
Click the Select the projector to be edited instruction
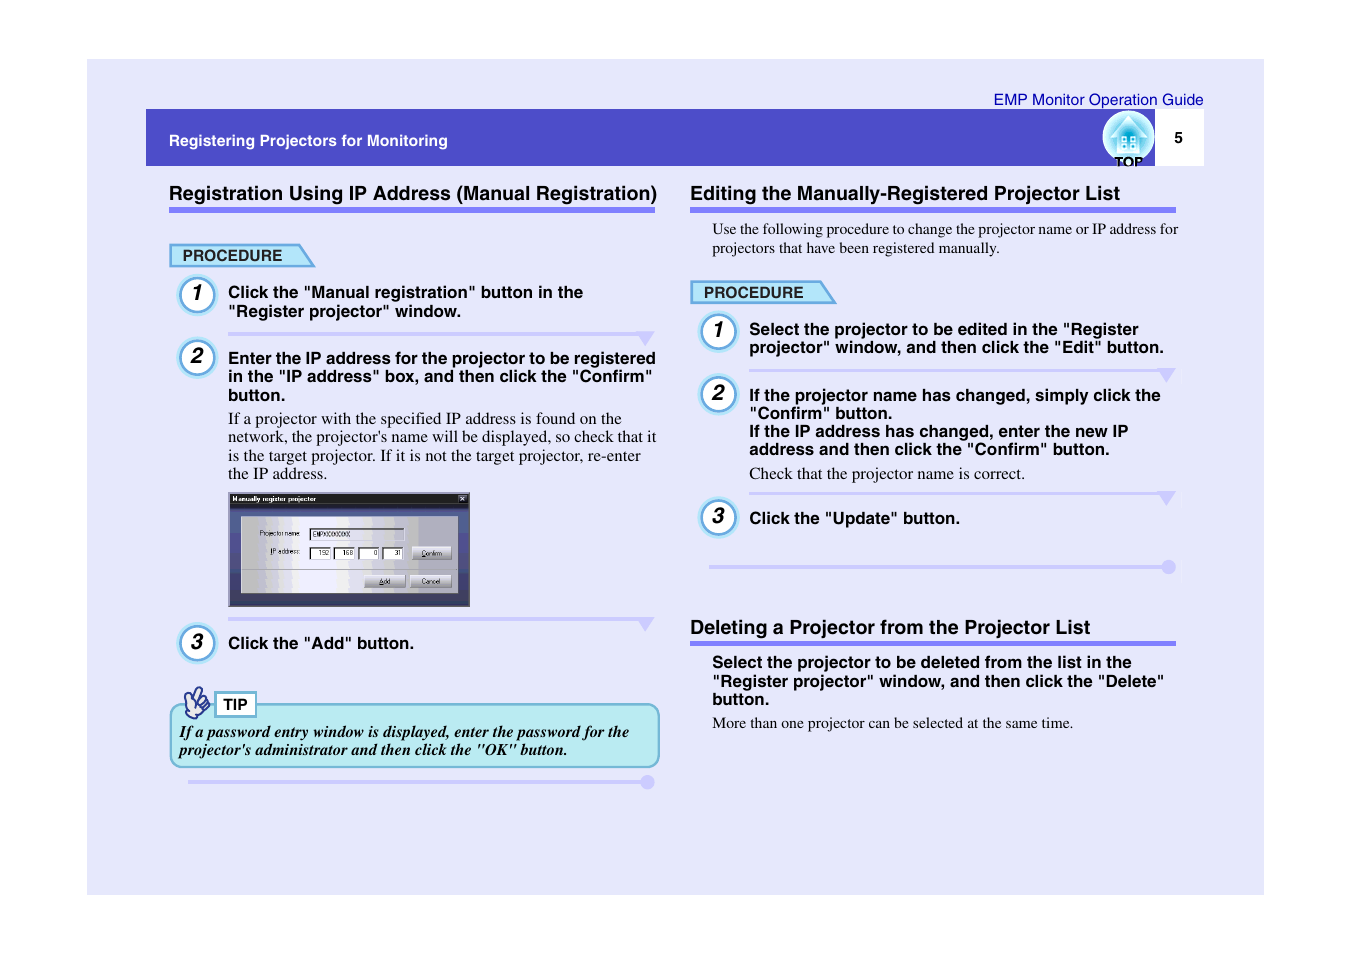pyautogui.click(x=956, y=339)
